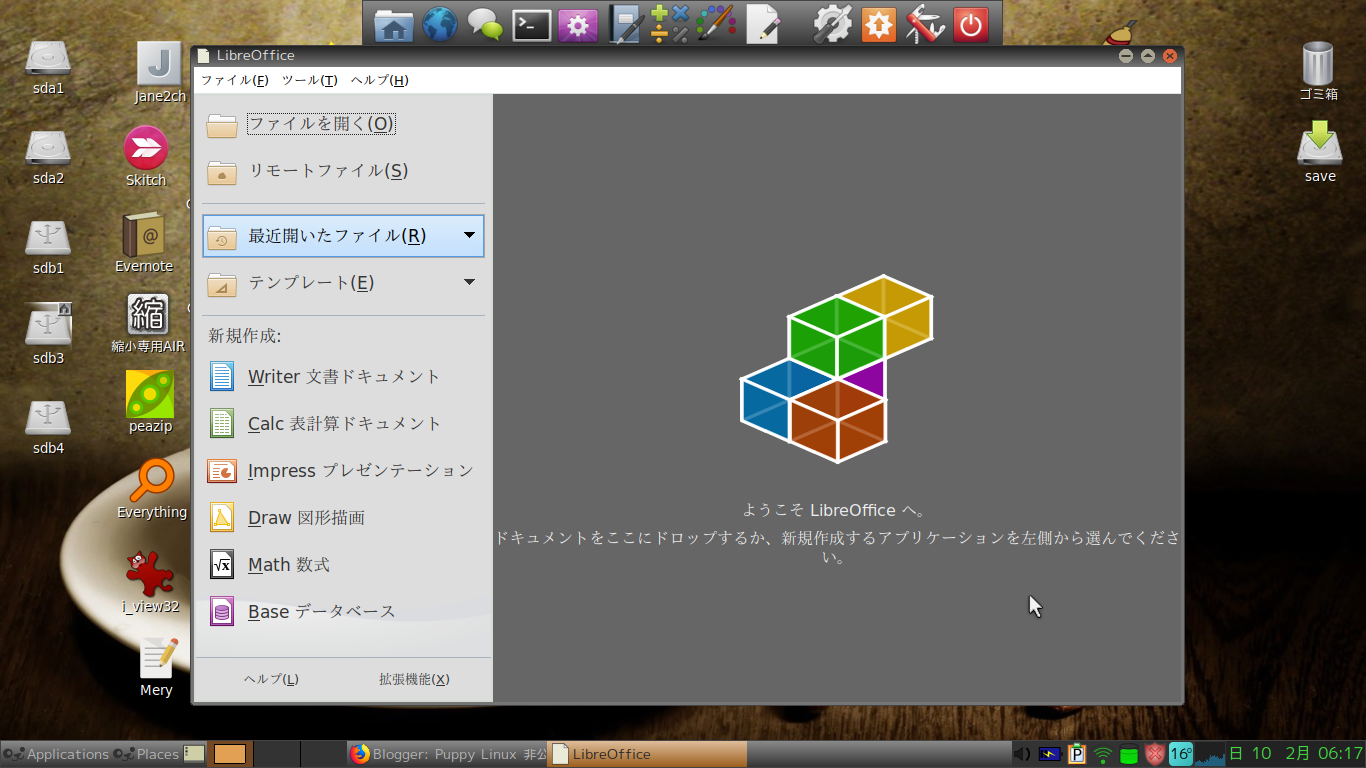This screenshot has width=1366, height=768.
Task: Click the 16° temperature tray indicator
Action: click(x=1181, y=754)
